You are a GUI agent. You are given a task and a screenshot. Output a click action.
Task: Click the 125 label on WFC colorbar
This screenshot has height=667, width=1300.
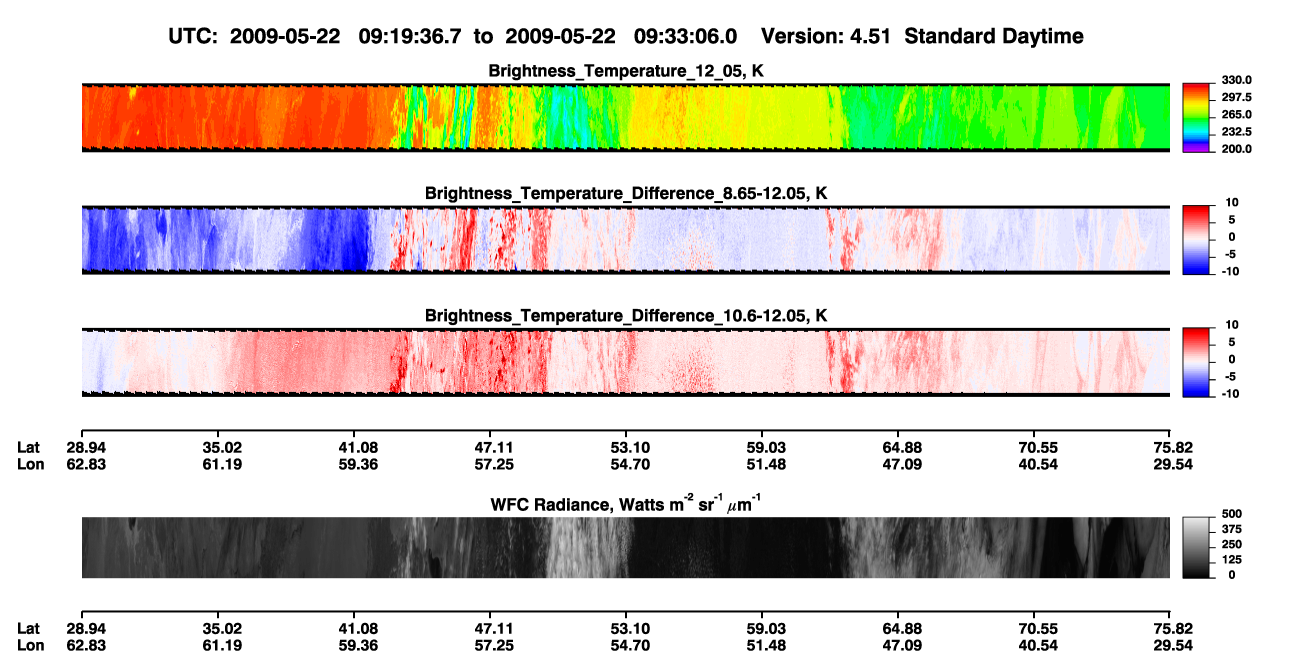1232,559
